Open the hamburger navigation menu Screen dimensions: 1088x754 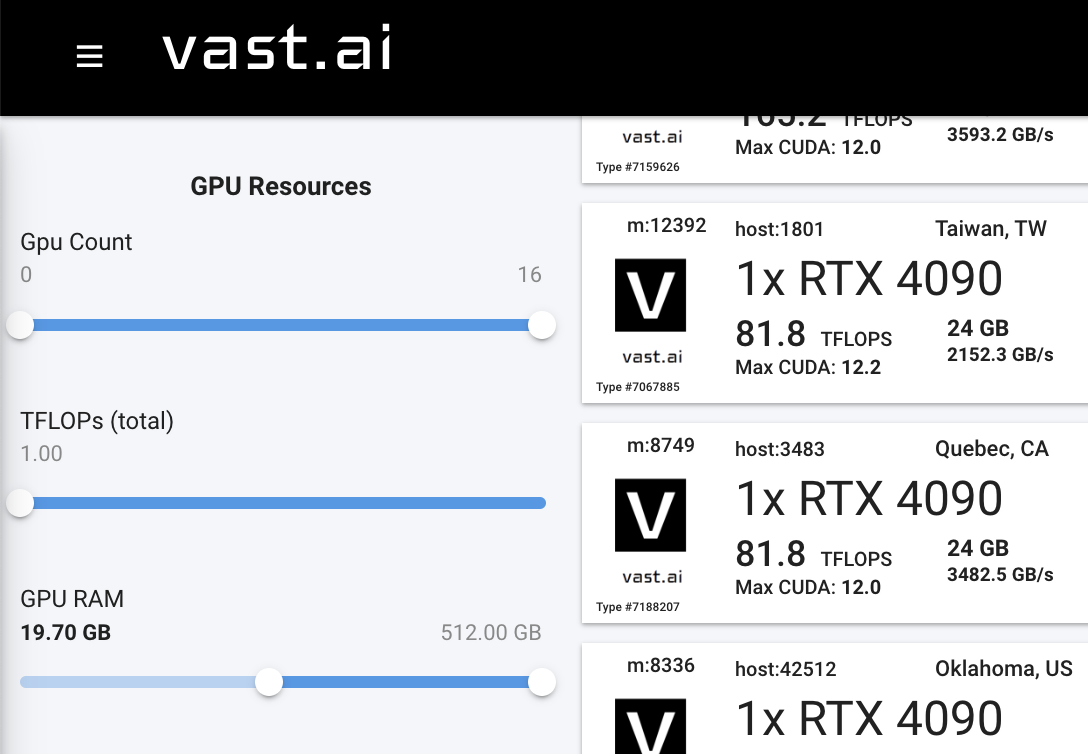[90, 56]
